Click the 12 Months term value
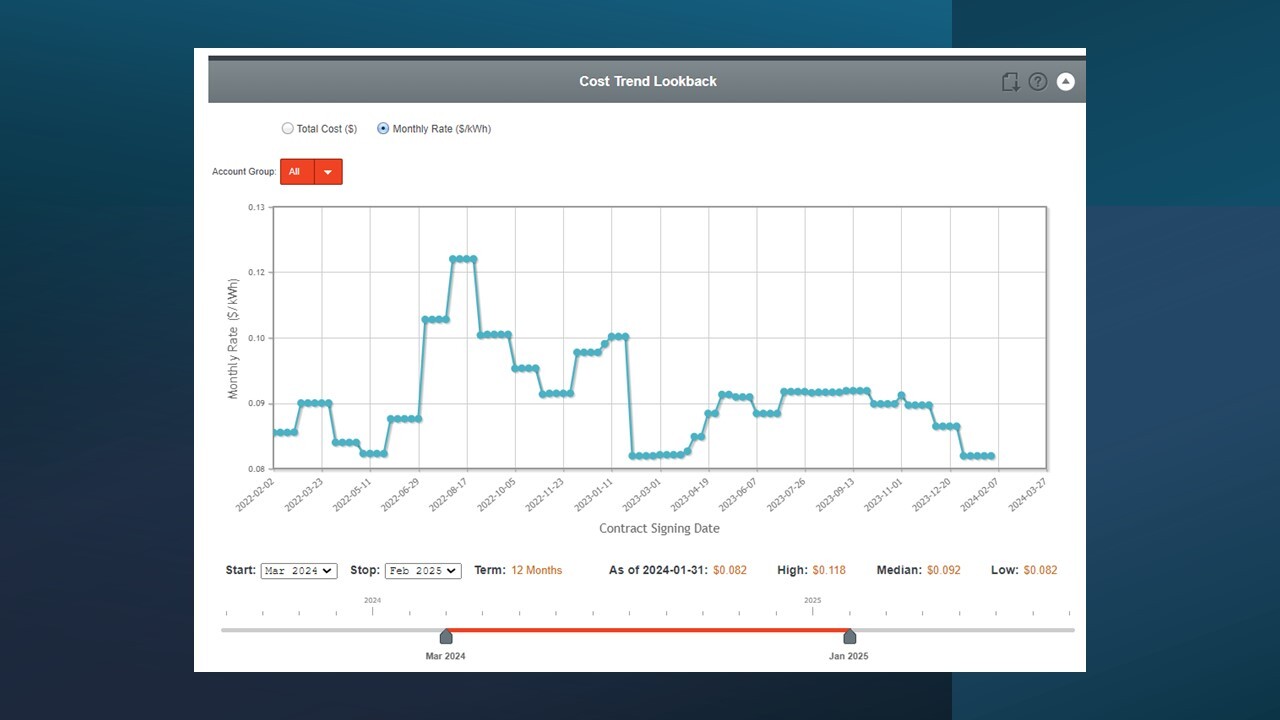This screenshot has height=720, width=1280. tap(536, 571)
